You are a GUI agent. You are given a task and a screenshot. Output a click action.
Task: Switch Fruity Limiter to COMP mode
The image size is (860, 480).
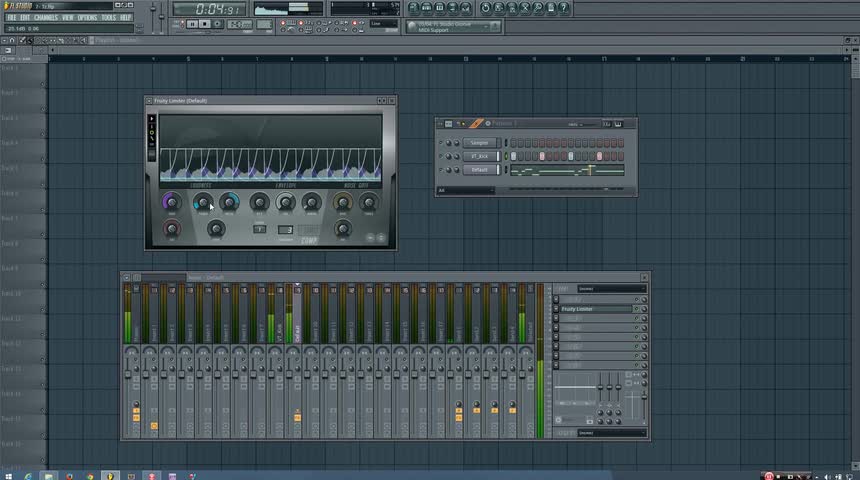point(310,240)
